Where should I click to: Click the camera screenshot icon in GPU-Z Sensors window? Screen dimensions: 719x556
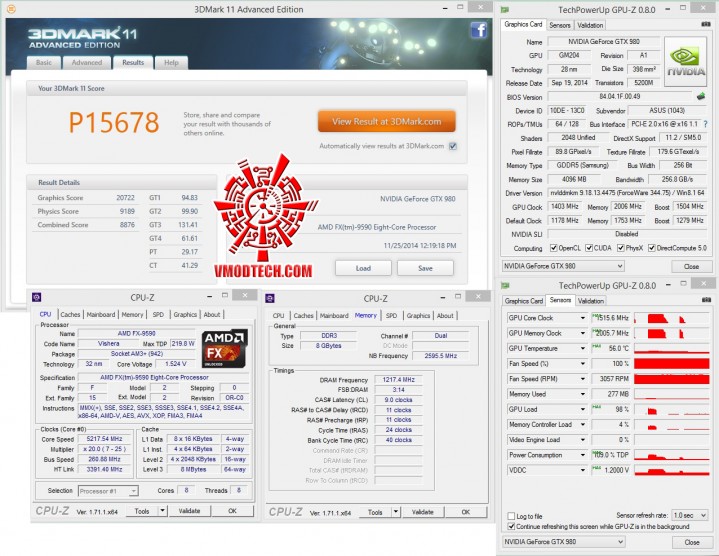(706, 300)
